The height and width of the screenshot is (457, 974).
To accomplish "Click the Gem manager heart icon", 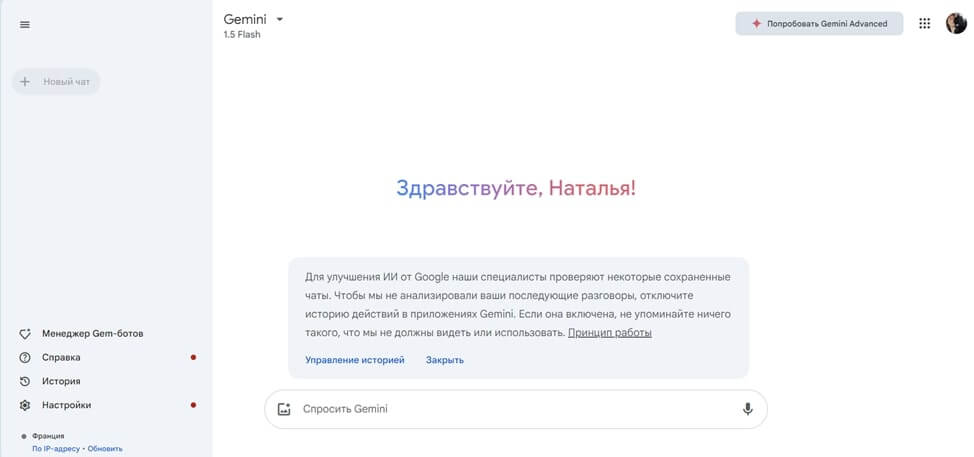I will click(25, 333).
